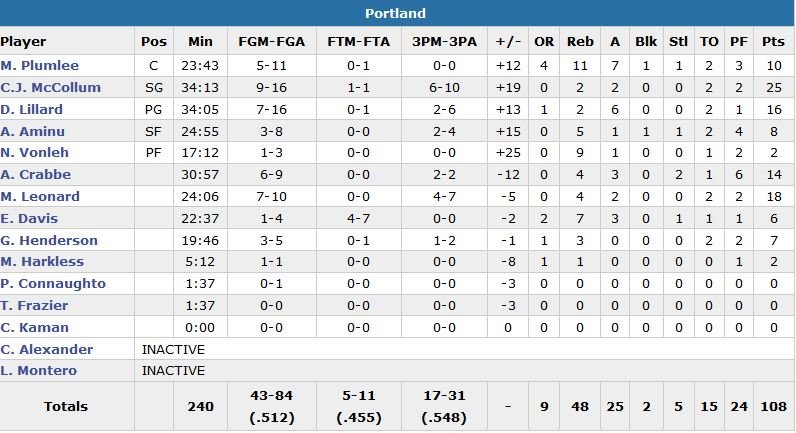Open M. Leonard player link
The width and height of the screenshot is (796, 433).
pos(38,197)
